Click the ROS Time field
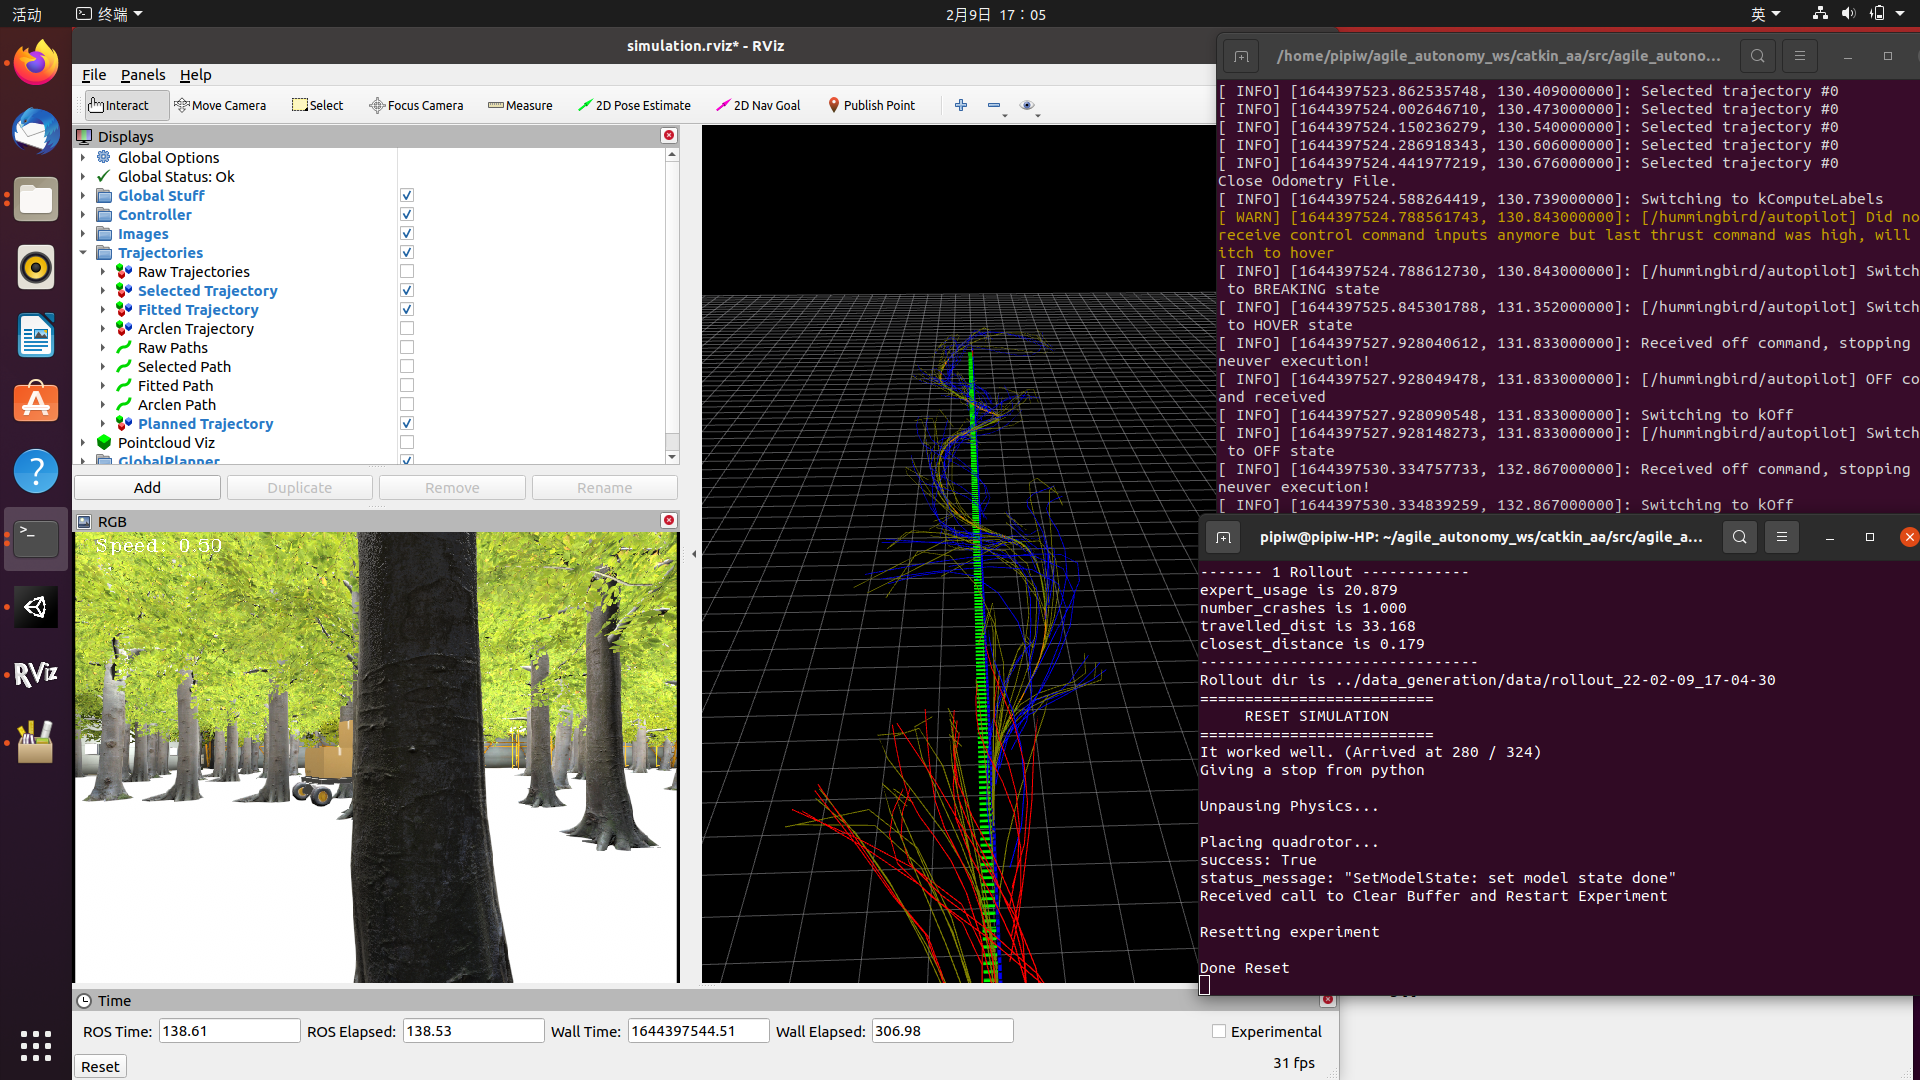 pos(229,1031)
